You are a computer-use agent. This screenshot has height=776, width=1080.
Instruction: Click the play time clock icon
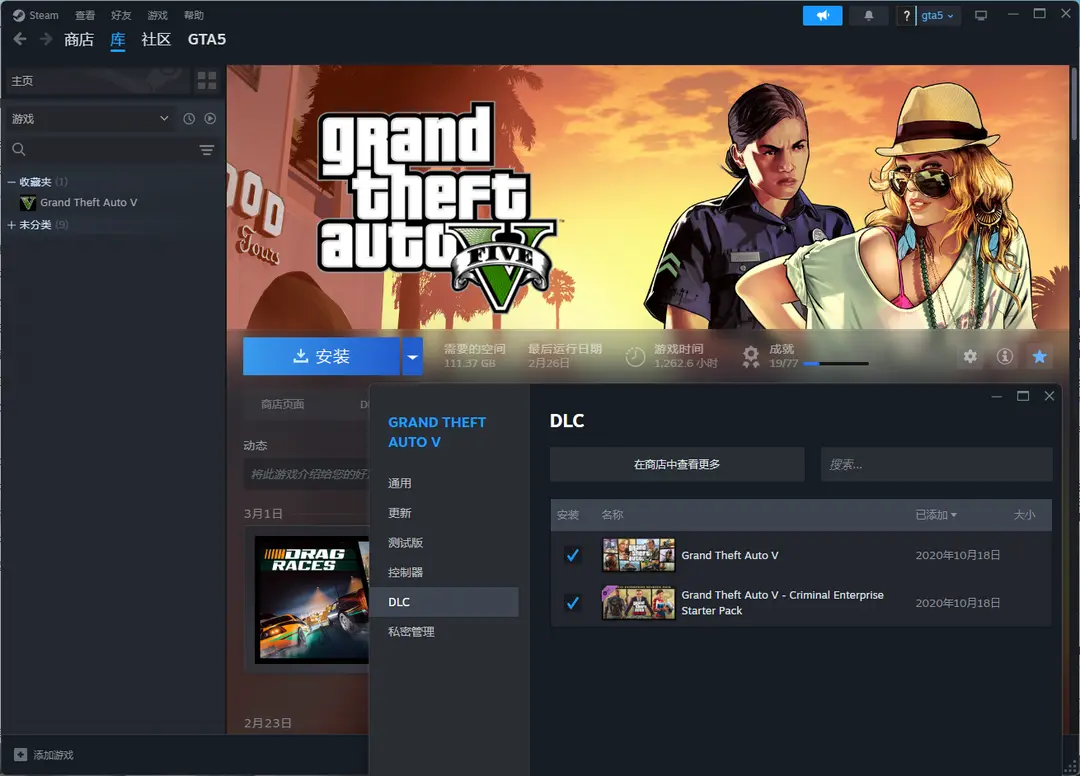point(635,357)
